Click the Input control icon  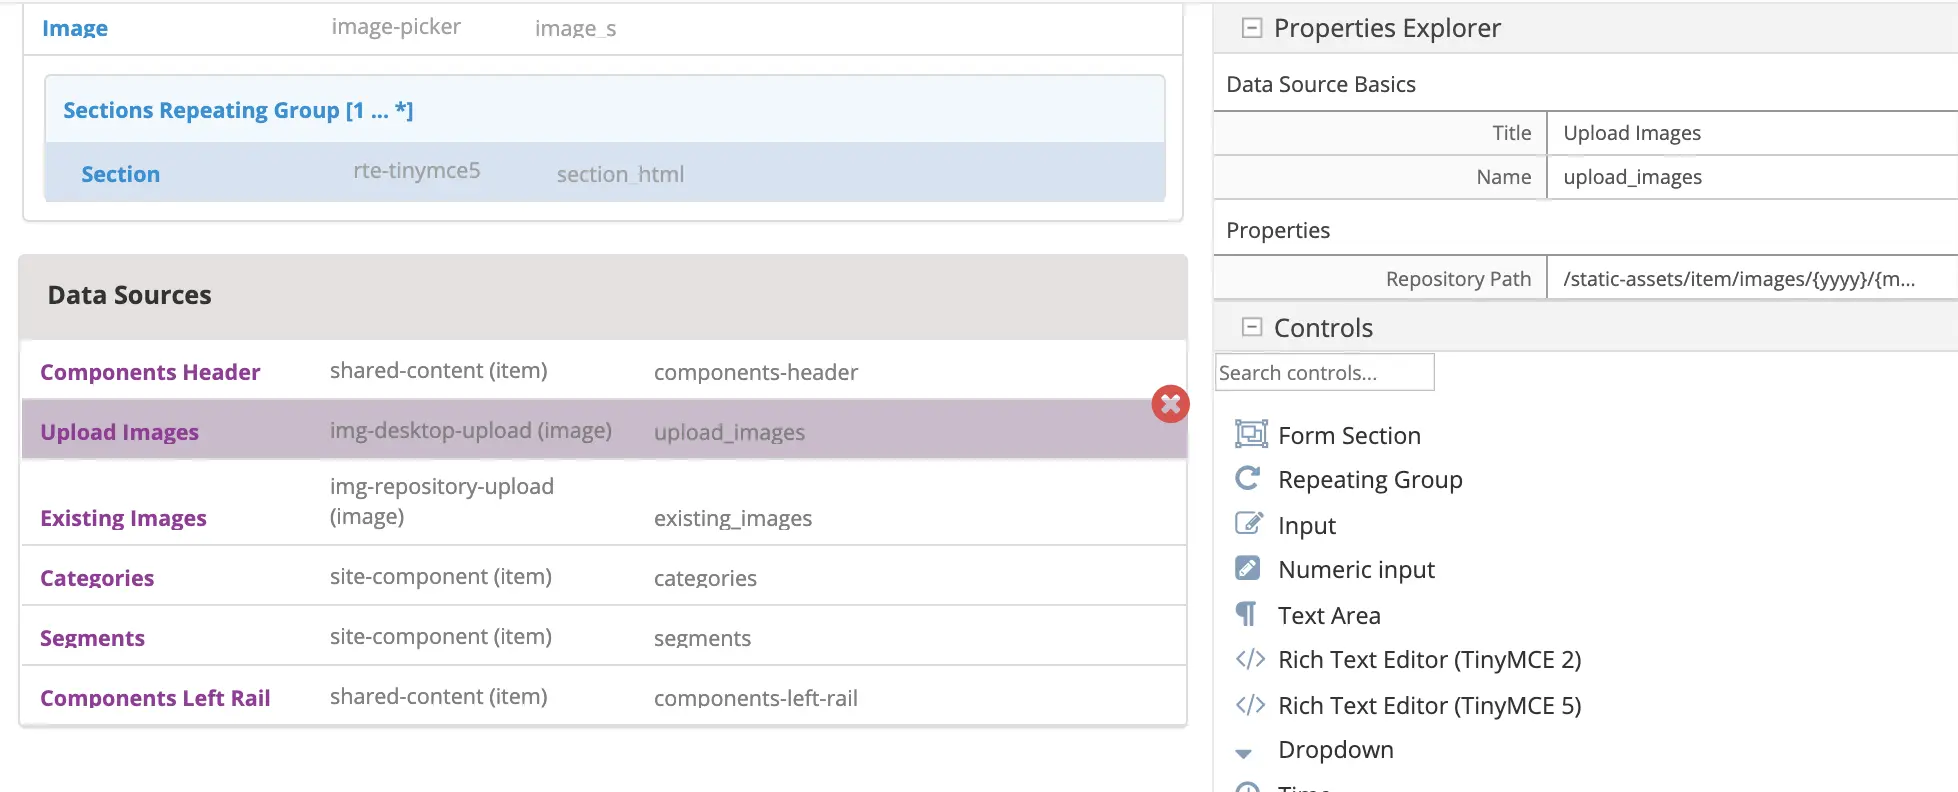1249,523
